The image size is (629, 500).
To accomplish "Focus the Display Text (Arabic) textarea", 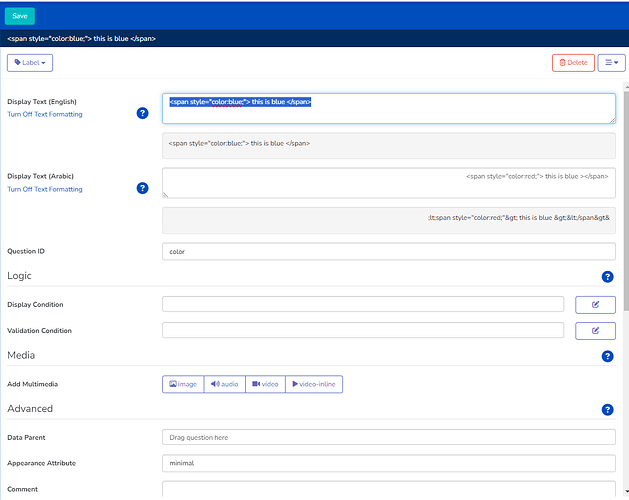I will 389,183.
